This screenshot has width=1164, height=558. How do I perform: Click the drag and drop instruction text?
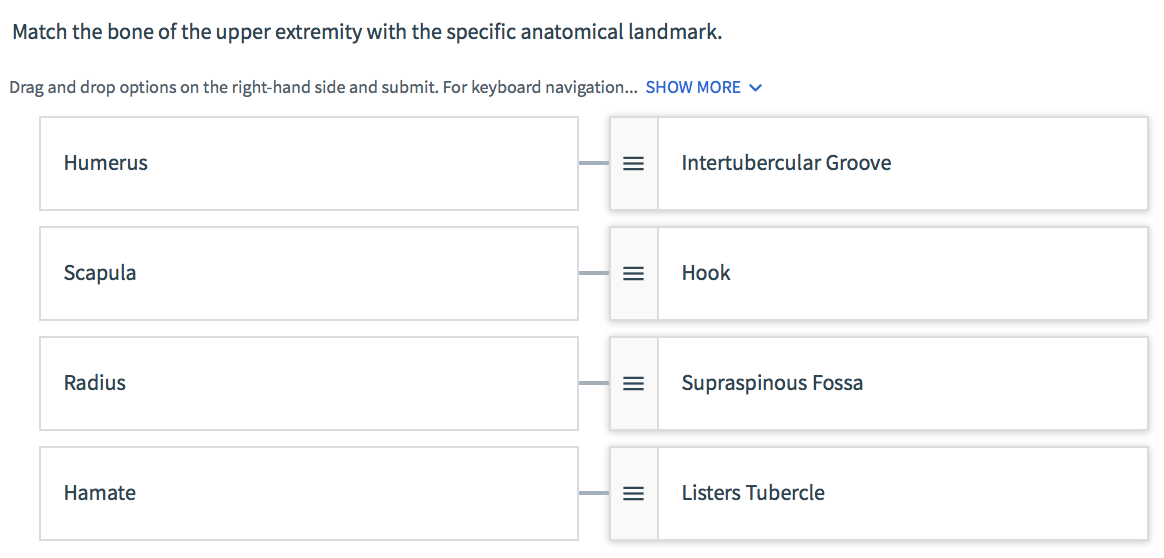click(x=322, y=87)
